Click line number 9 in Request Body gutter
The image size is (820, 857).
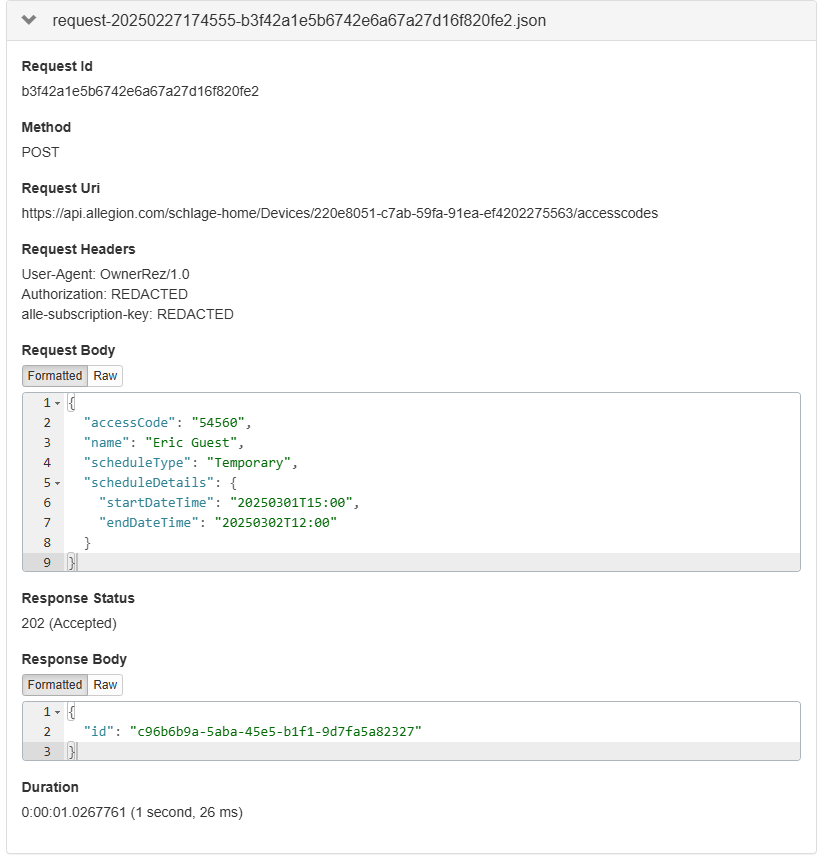coord(46,563)
